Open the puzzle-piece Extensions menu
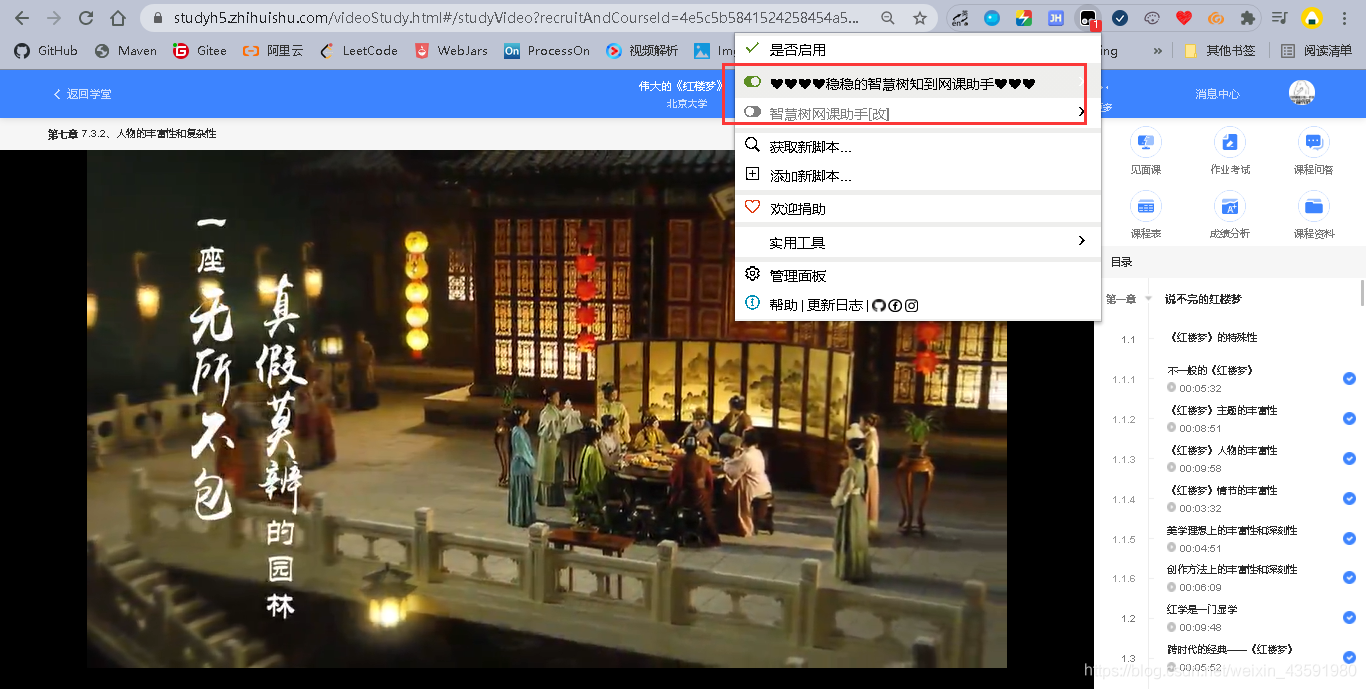 (1247, 18)
